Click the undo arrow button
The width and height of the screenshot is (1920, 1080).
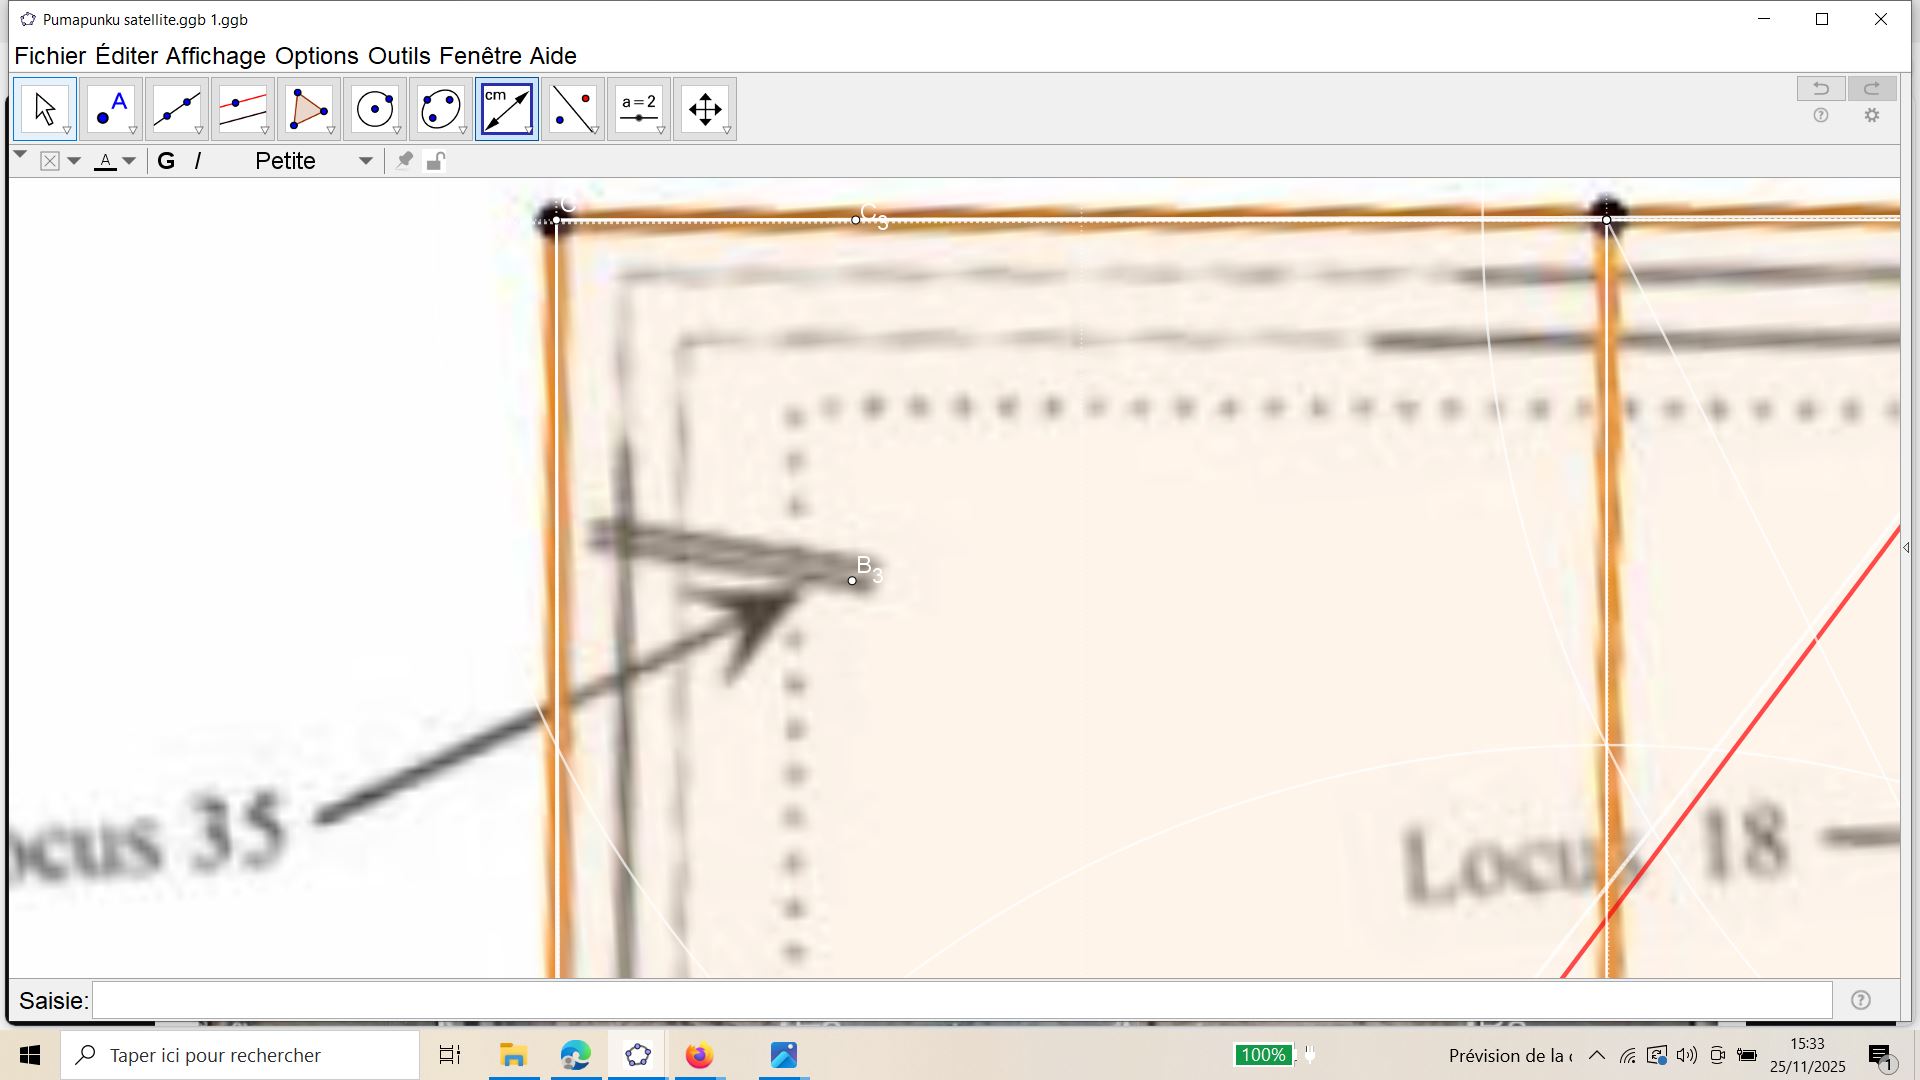coord(1820,88)
